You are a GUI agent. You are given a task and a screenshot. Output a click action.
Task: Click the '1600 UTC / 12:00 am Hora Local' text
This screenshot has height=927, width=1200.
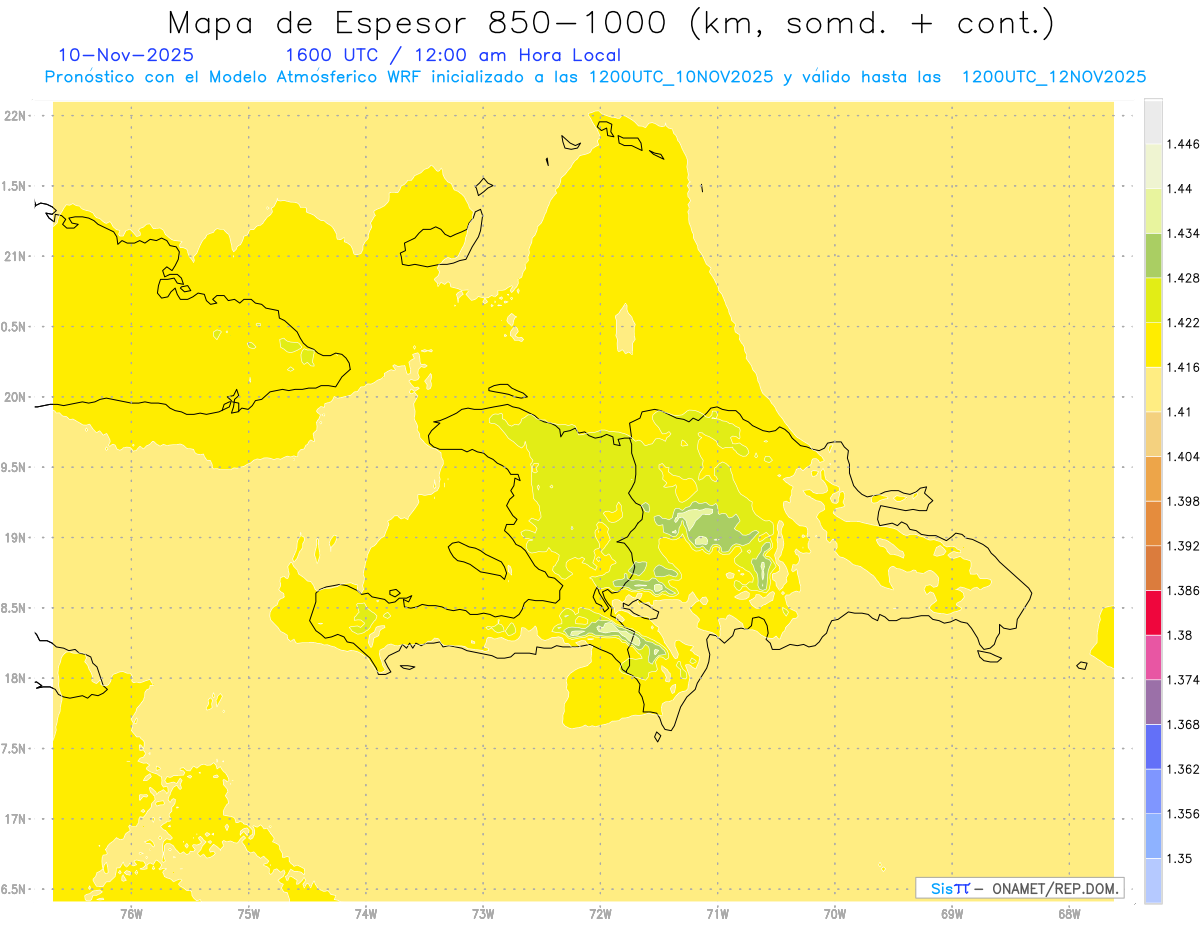click(453, 56)
